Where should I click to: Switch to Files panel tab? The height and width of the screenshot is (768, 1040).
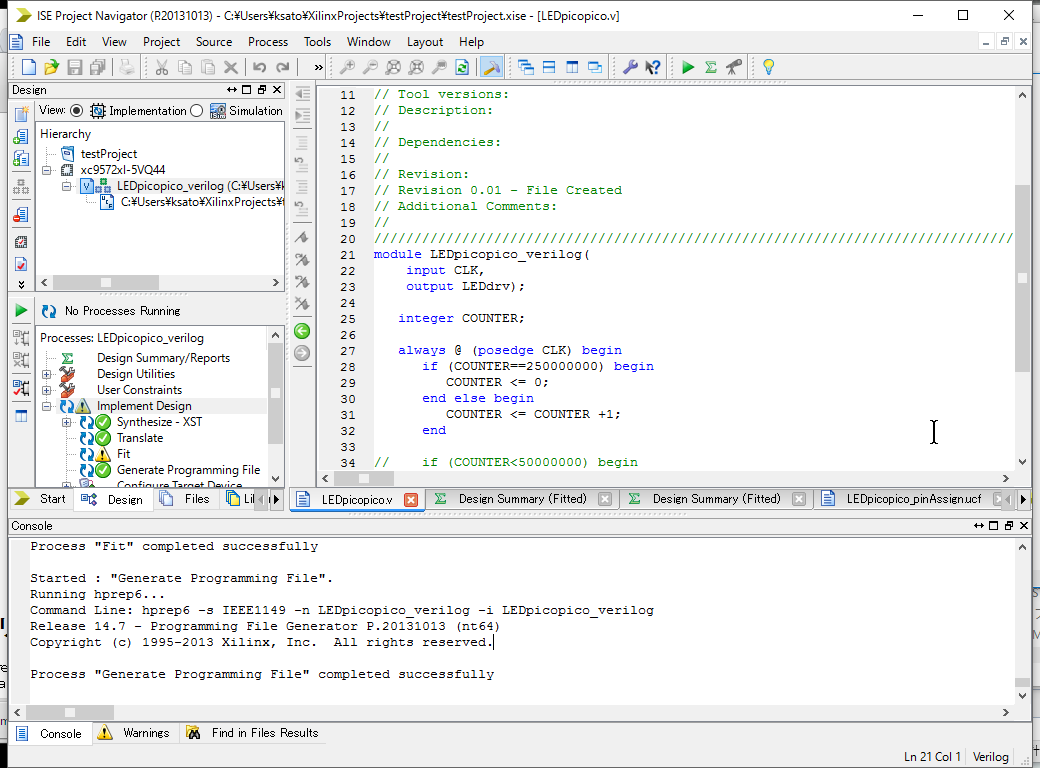point(186,499)
